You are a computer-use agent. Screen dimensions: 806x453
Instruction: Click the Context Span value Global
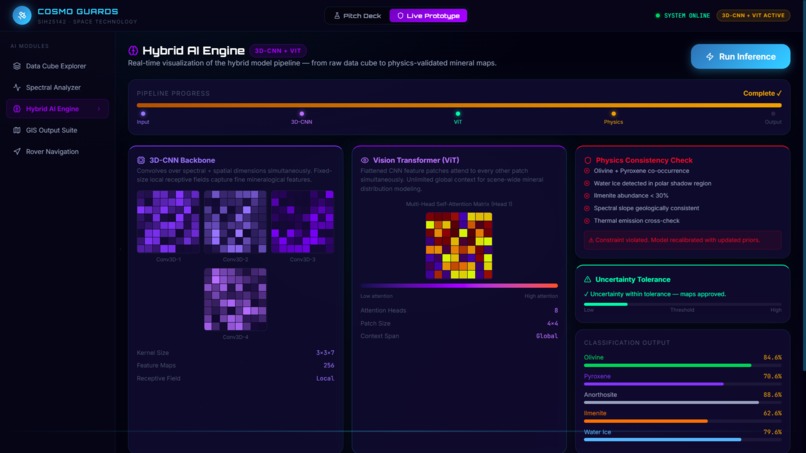tap(547, 336)
